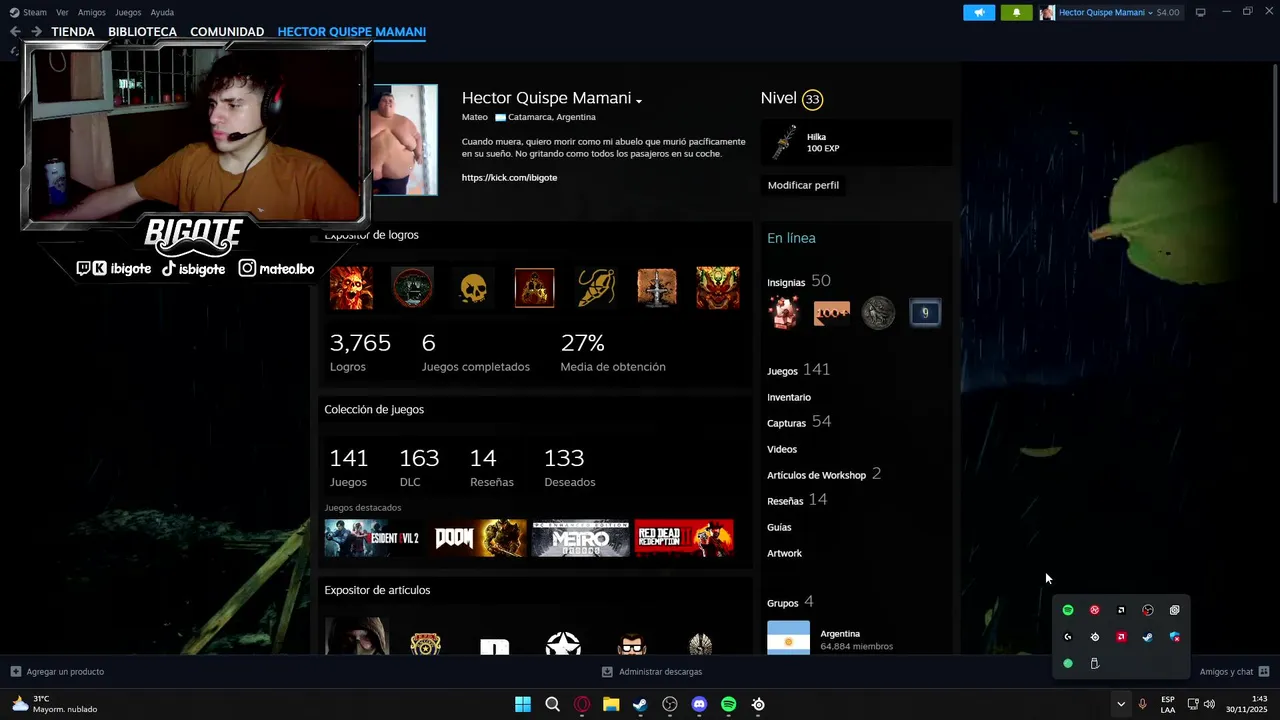The height and width of the screenshot is (720, 1280).
Task: Open the Inventario link
Action: tap(789, 397)
